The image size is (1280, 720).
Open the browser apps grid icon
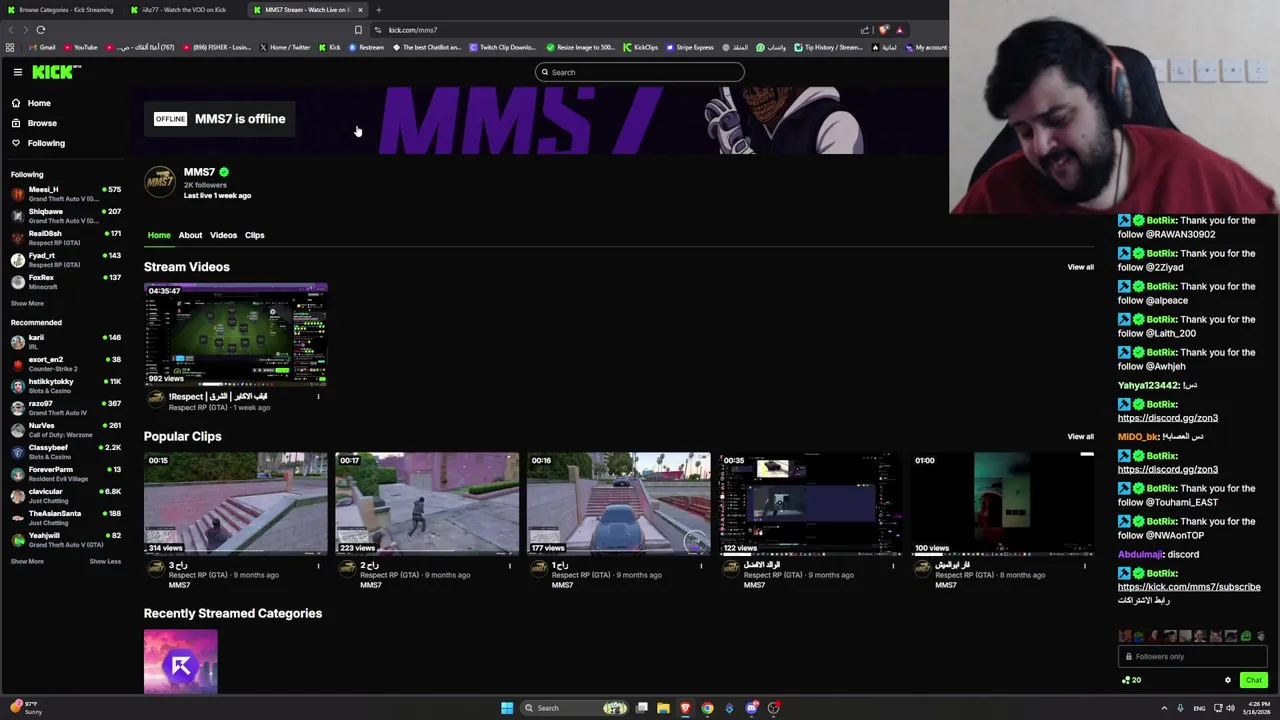[x=10, y=47]
